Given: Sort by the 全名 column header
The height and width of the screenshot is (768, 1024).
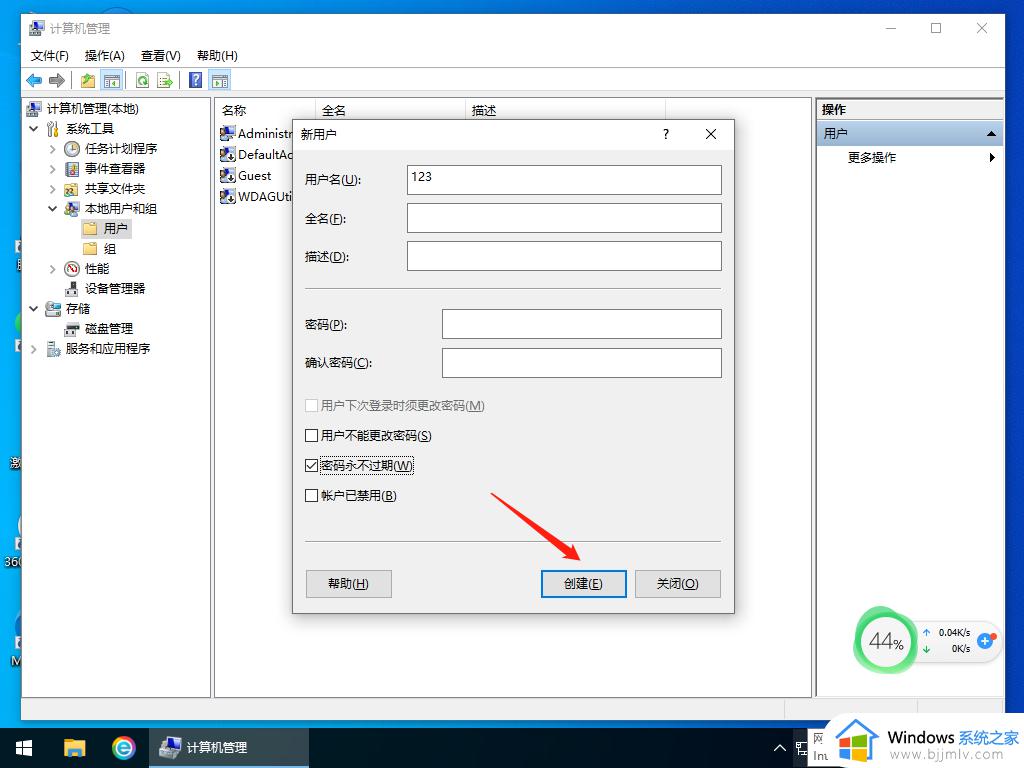Looking at the screenshot, I should (391, 110).
